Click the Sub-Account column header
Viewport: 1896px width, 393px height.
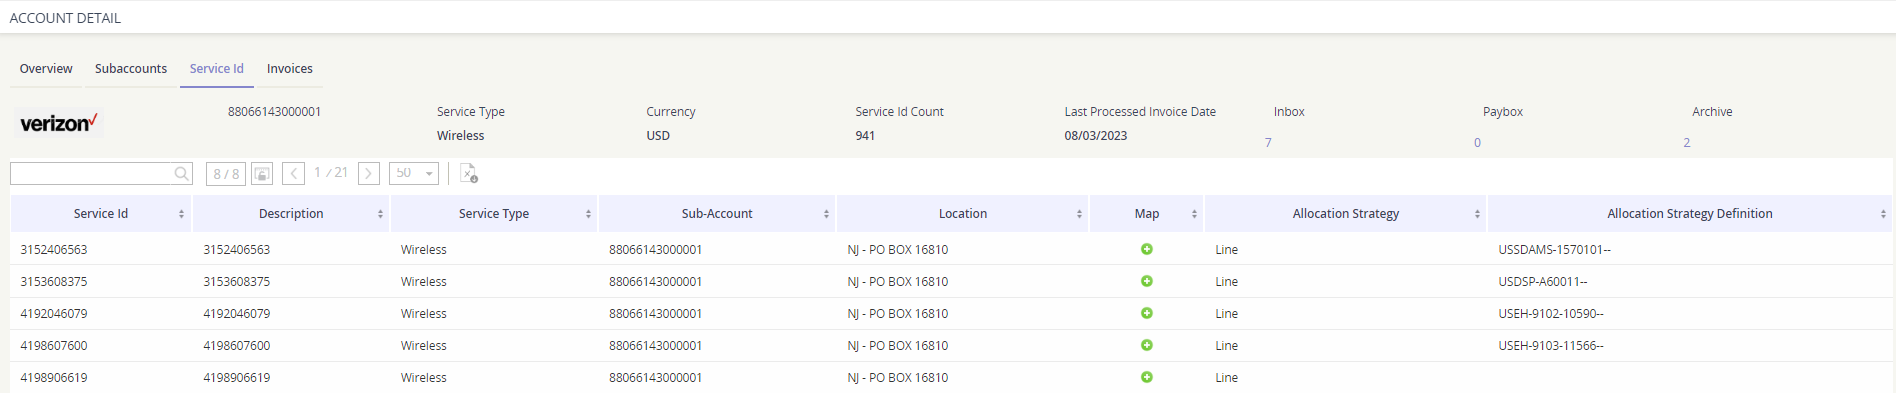(717, 214)
